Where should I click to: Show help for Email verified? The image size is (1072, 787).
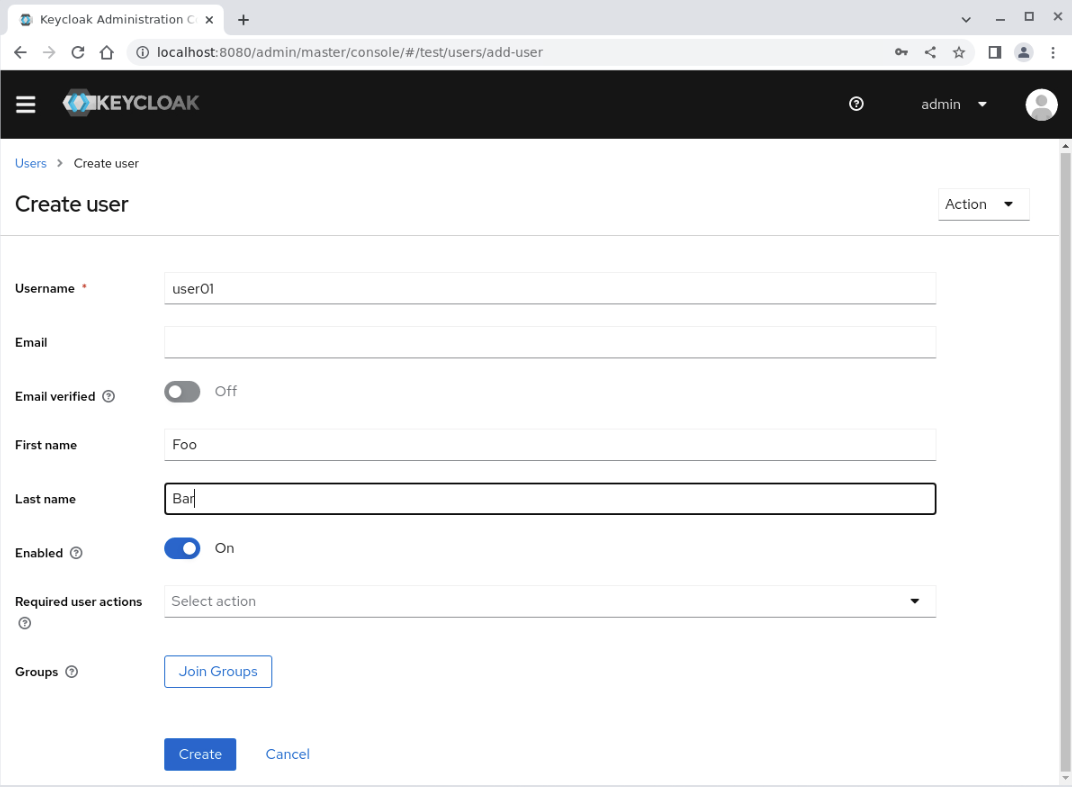pyautogui.click(x=109, y=397)
